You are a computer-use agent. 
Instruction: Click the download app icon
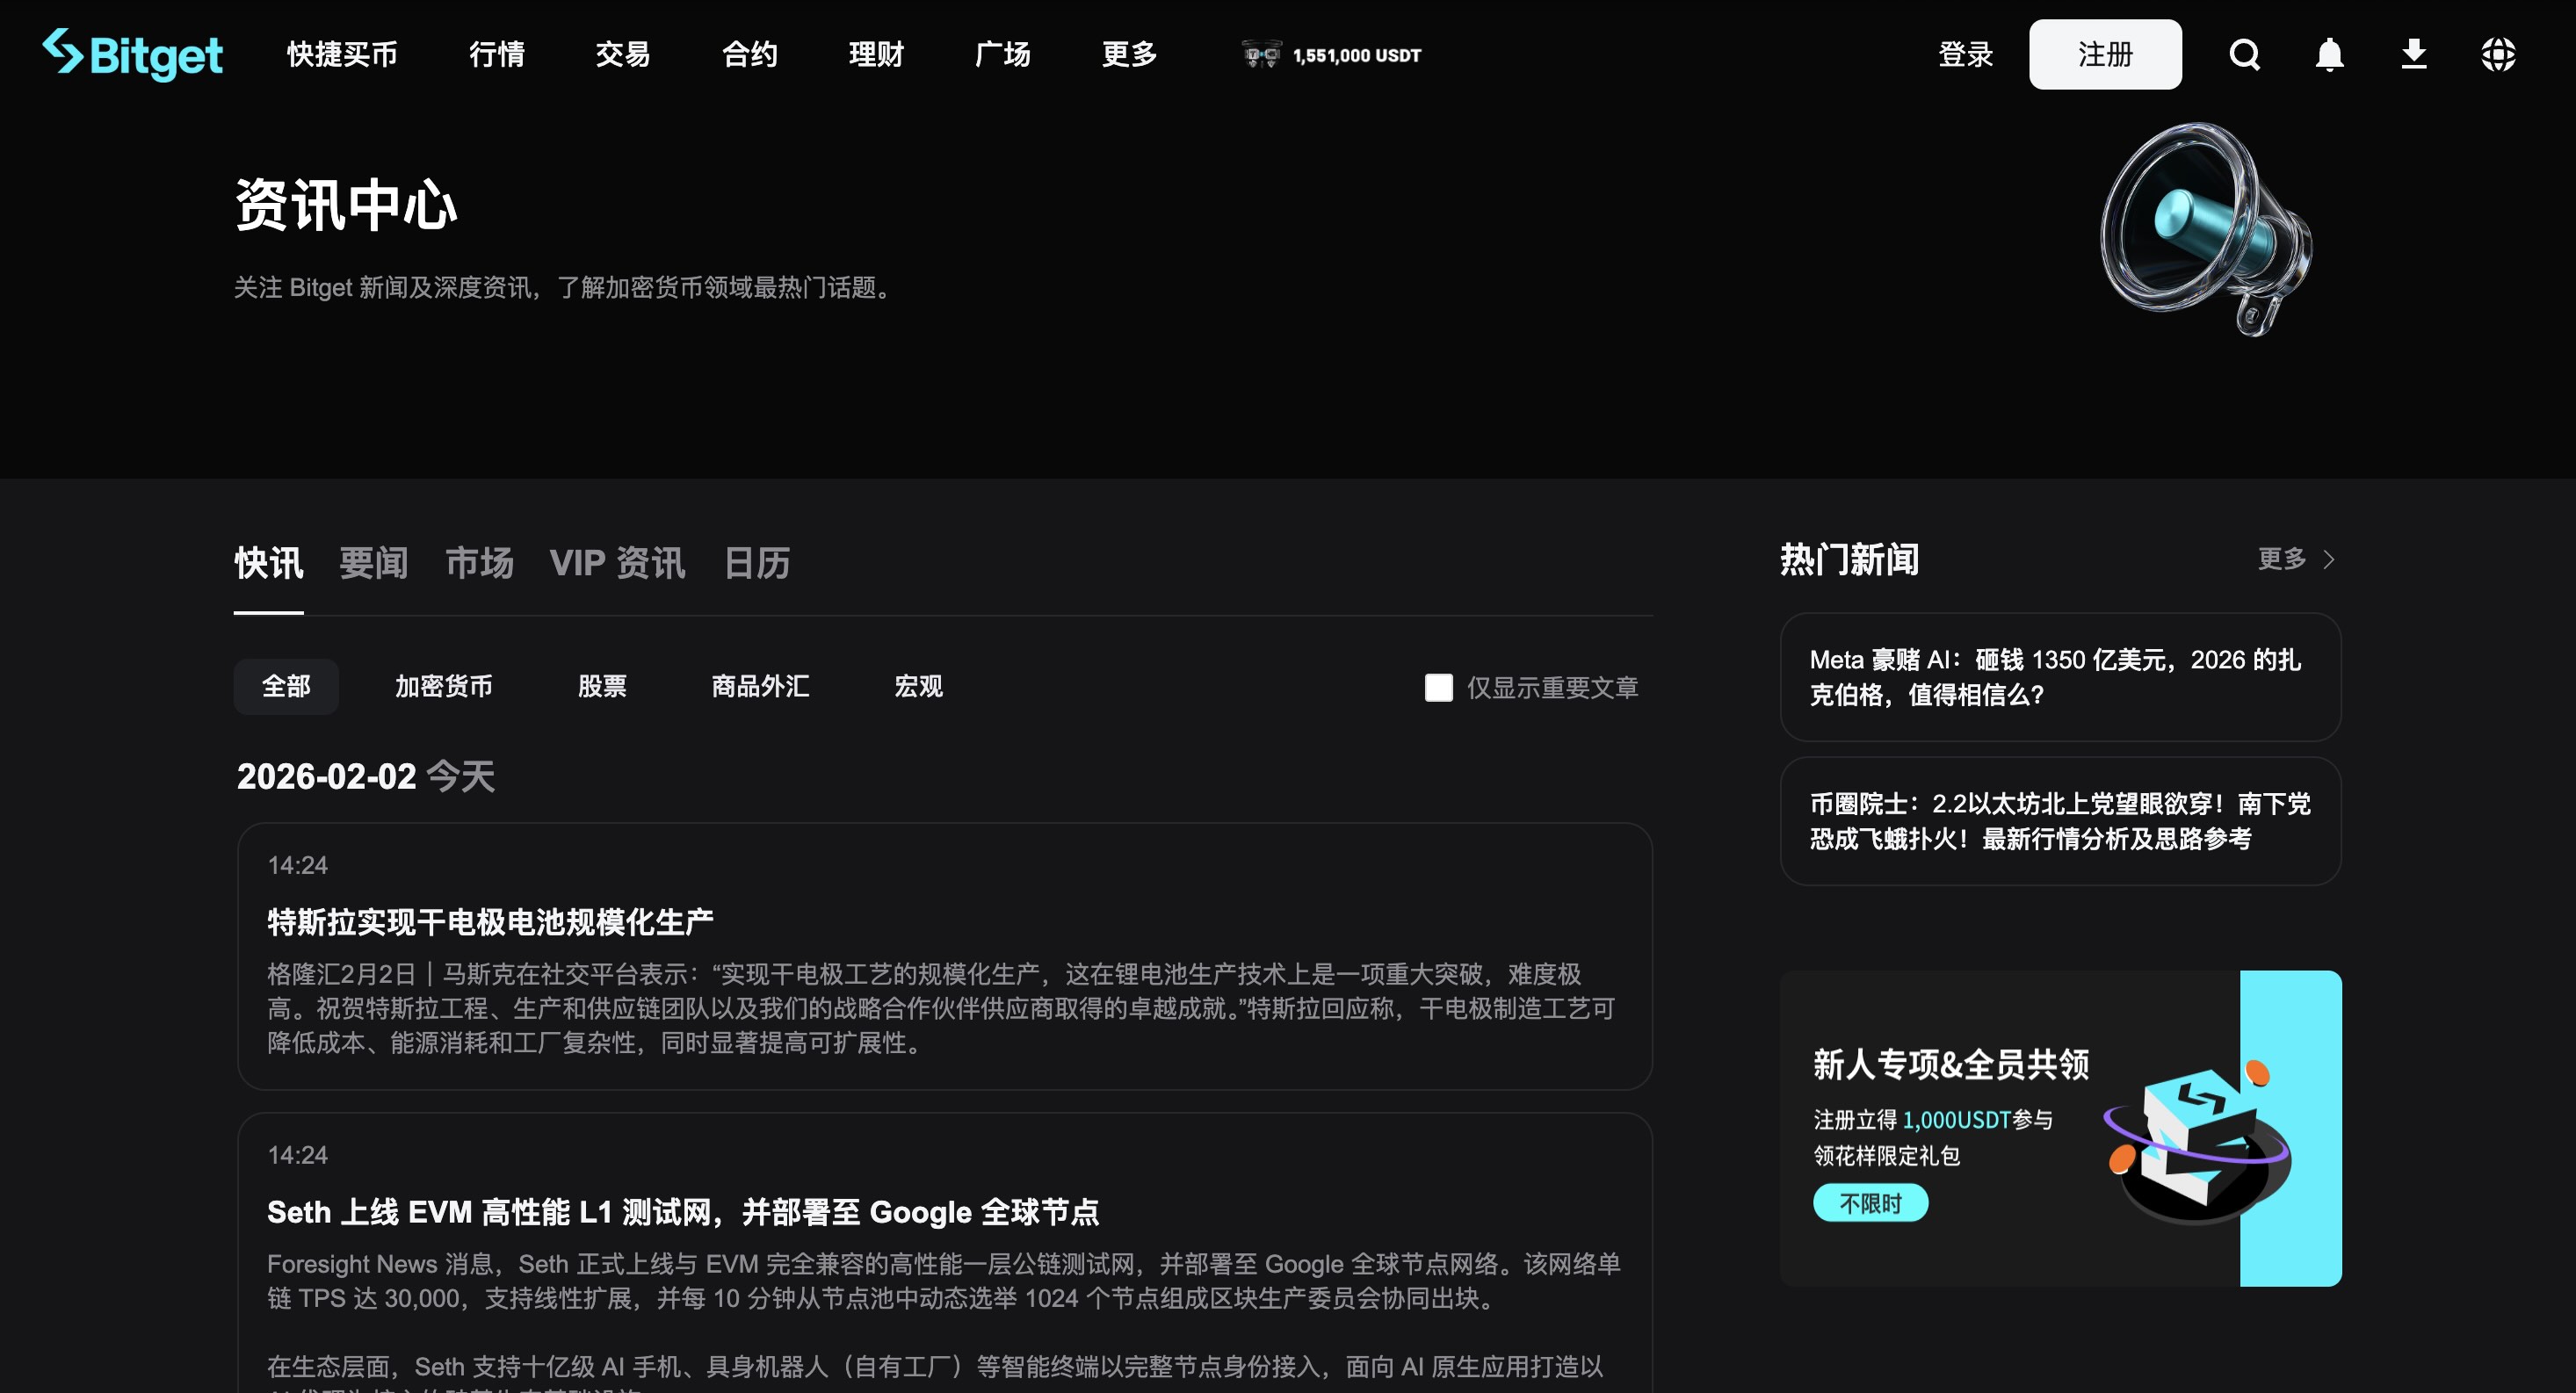(2414, 54)
